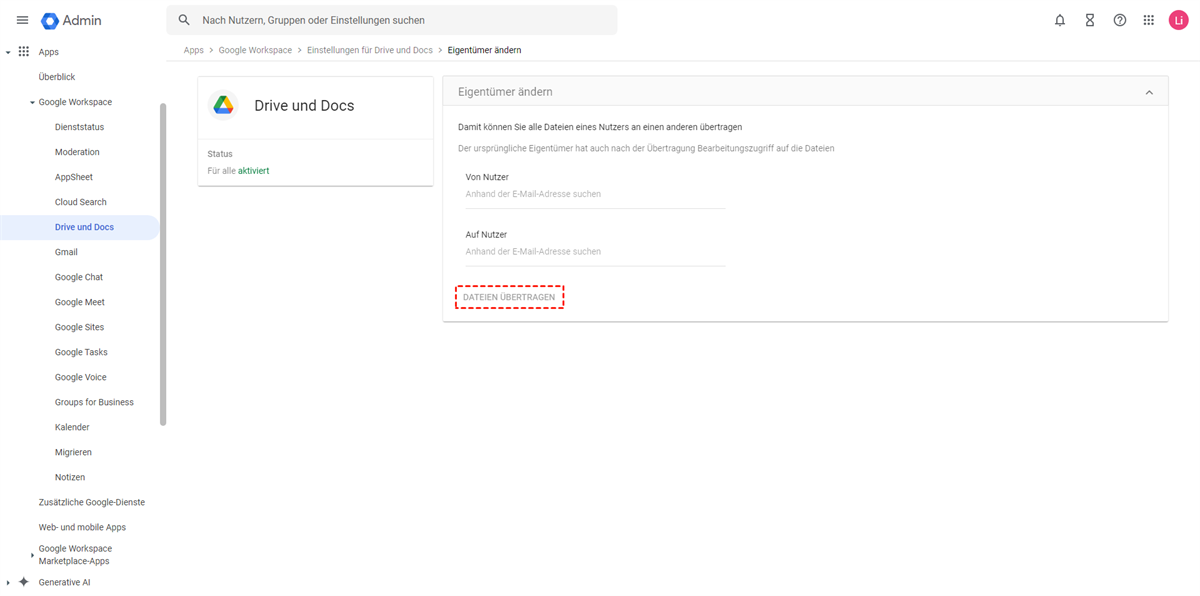Open the tasks hourglass icon
Viewport: 1200px width, 596px height.
click(x=1090, y=20)
